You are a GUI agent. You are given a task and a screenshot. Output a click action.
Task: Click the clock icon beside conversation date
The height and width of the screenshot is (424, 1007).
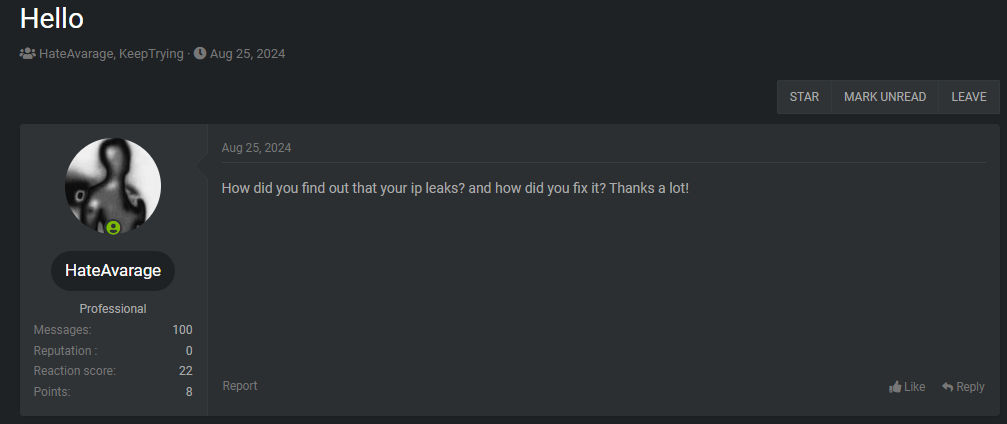point(200,54)
